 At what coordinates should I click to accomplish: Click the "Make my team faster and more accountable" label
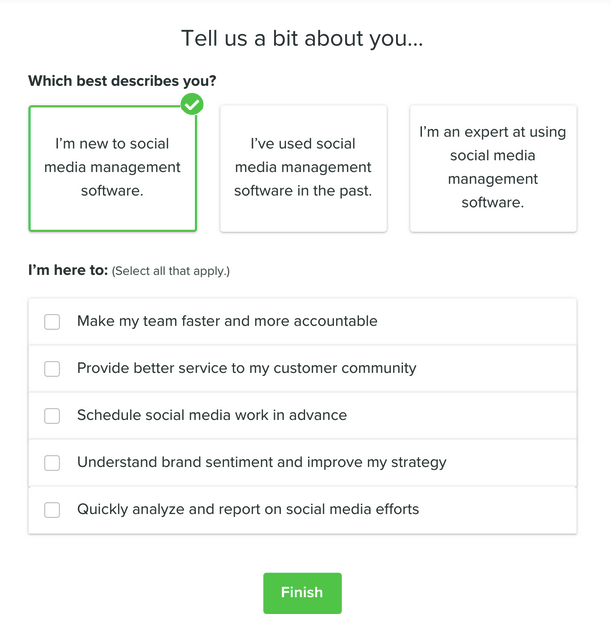227,321
